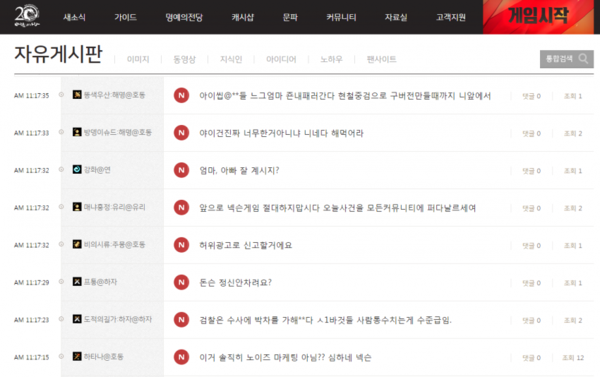
Task: Switch to the 노하우 board tab
Action: 331,59
